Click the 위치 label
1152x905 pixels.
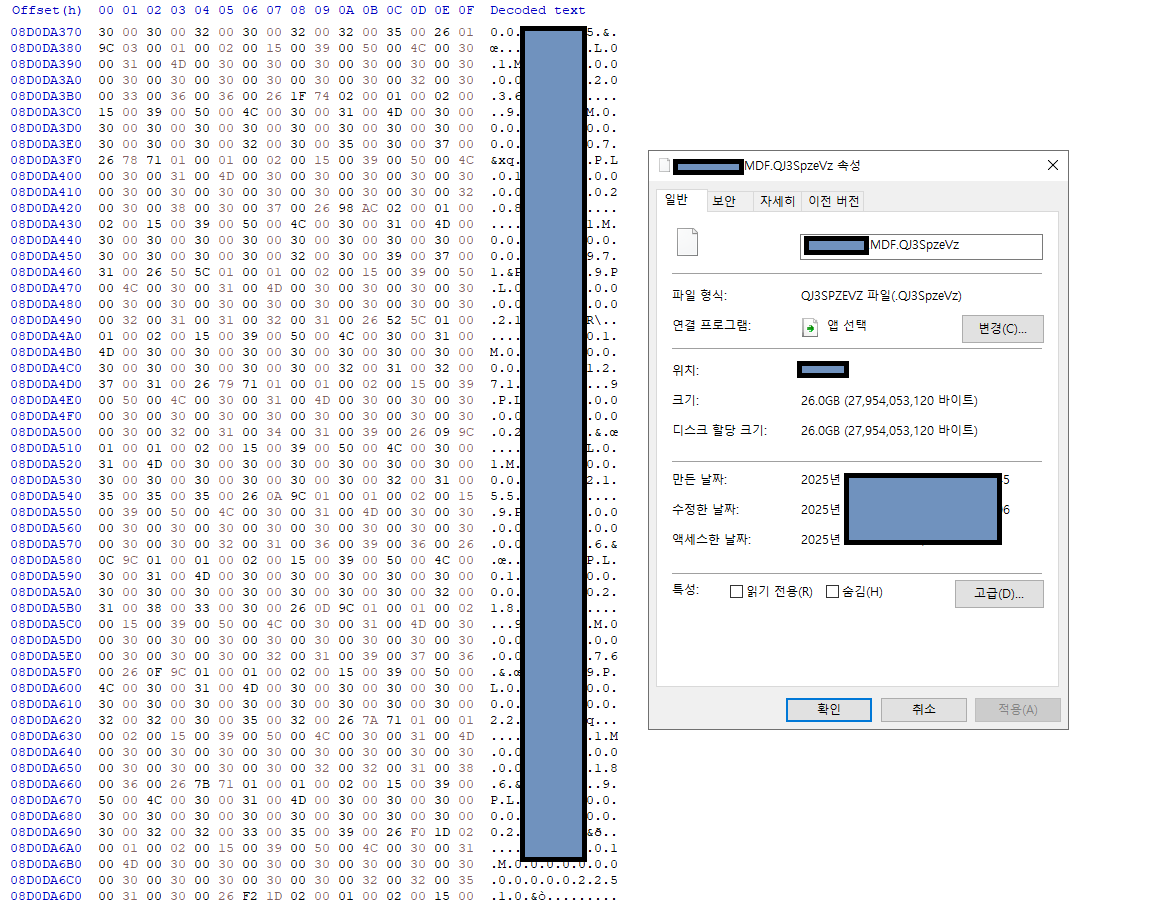click(x=686, y=370)
